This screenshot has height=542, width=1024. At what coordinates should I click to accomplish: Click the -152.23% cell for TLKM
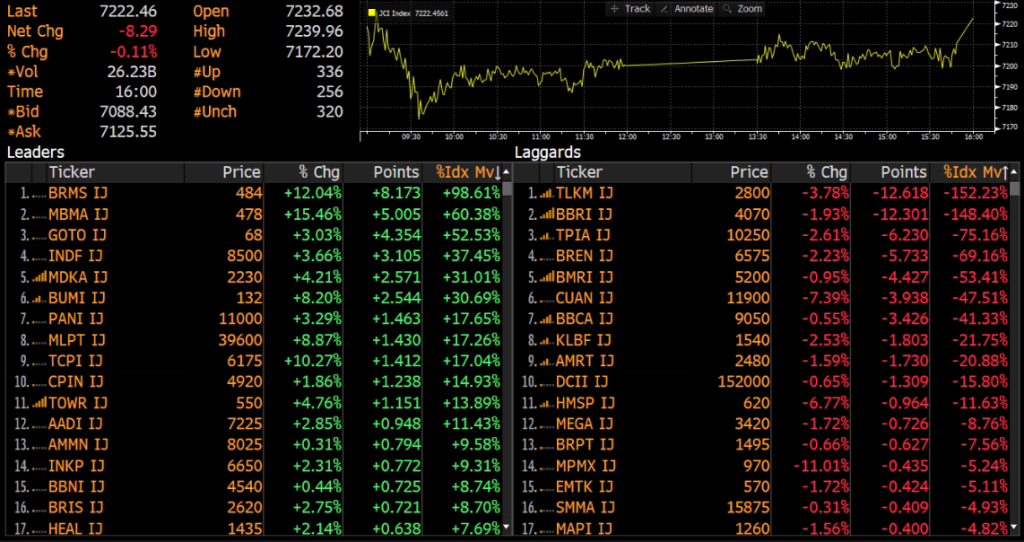974,193
